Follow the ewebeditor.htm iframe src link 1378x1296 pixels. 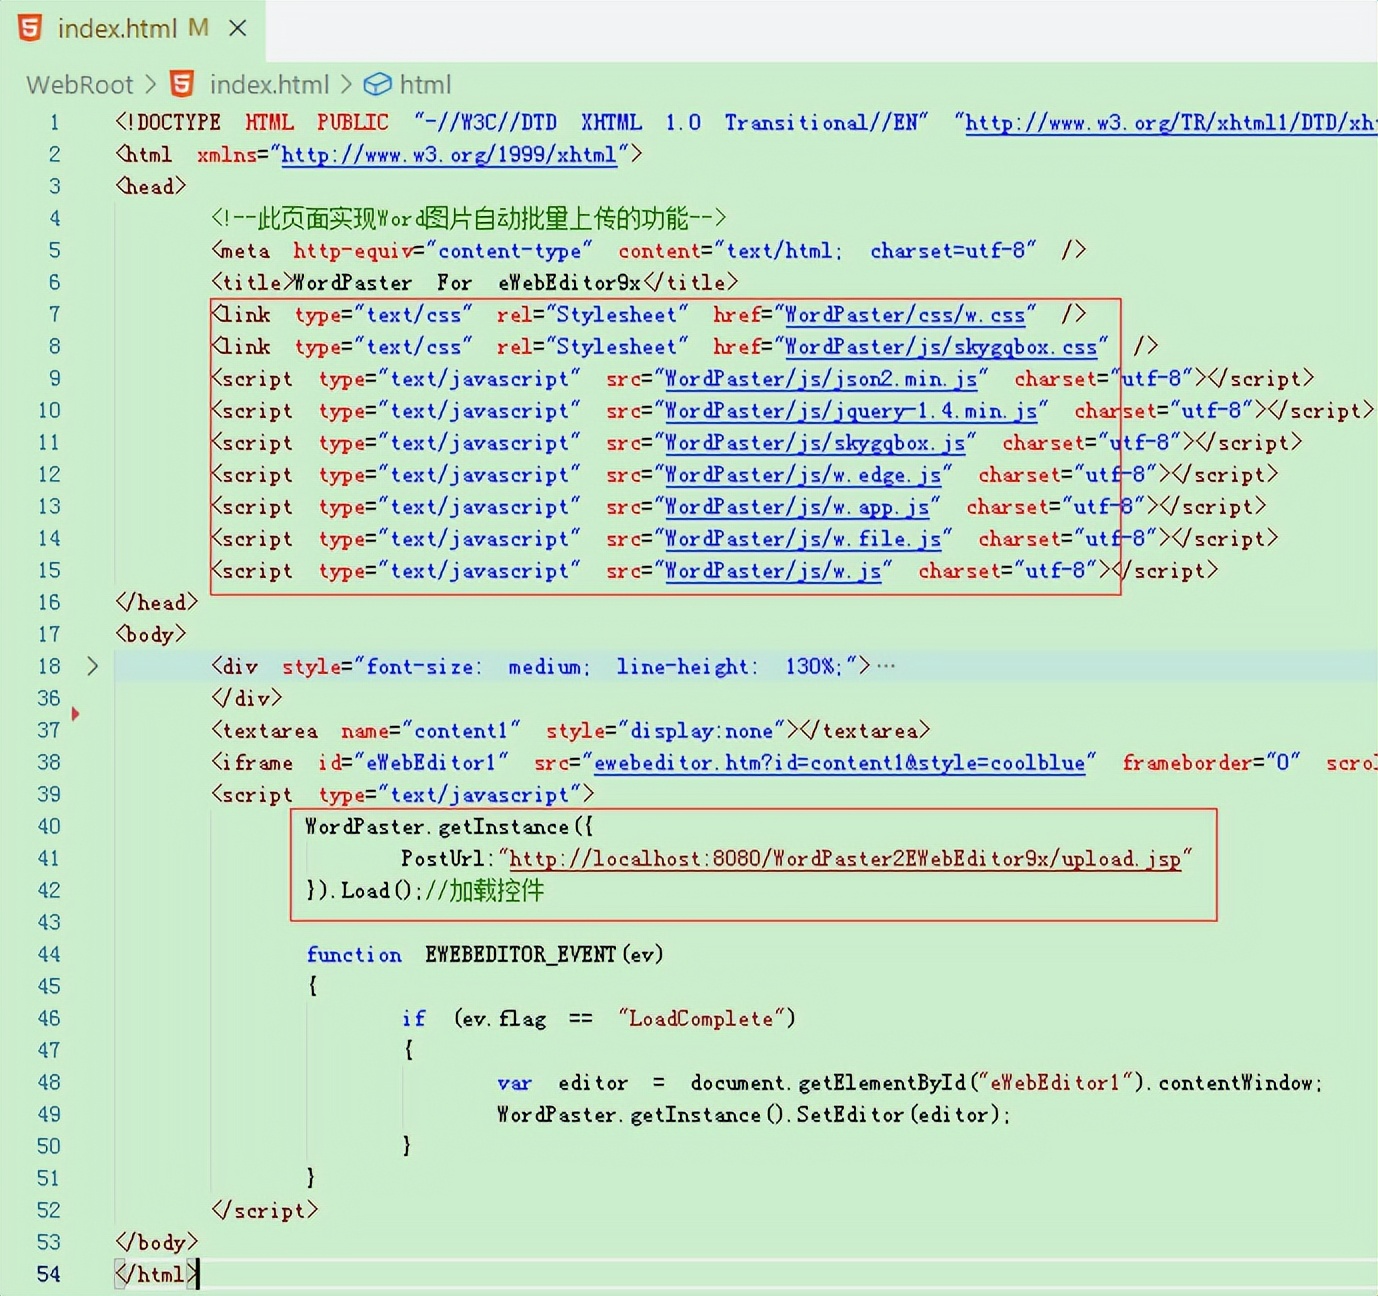pyautogui.click(x=840, y=763)
